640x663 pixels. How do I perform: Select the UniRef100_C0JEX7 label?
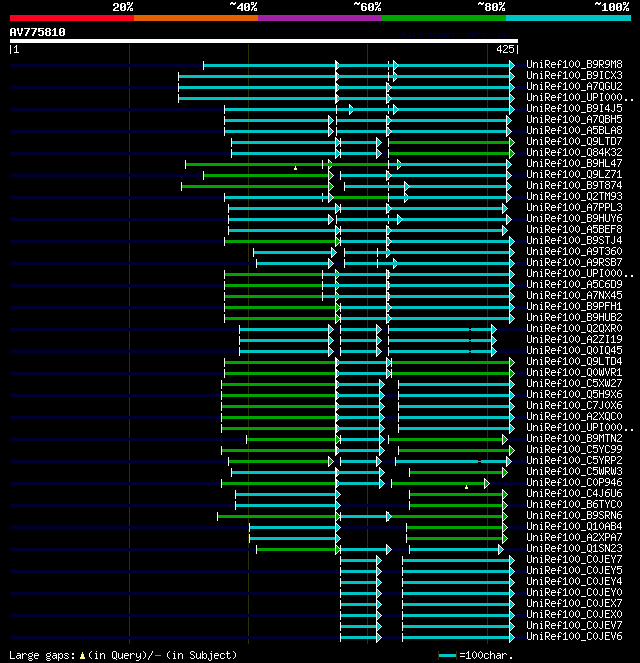point(574,603)
